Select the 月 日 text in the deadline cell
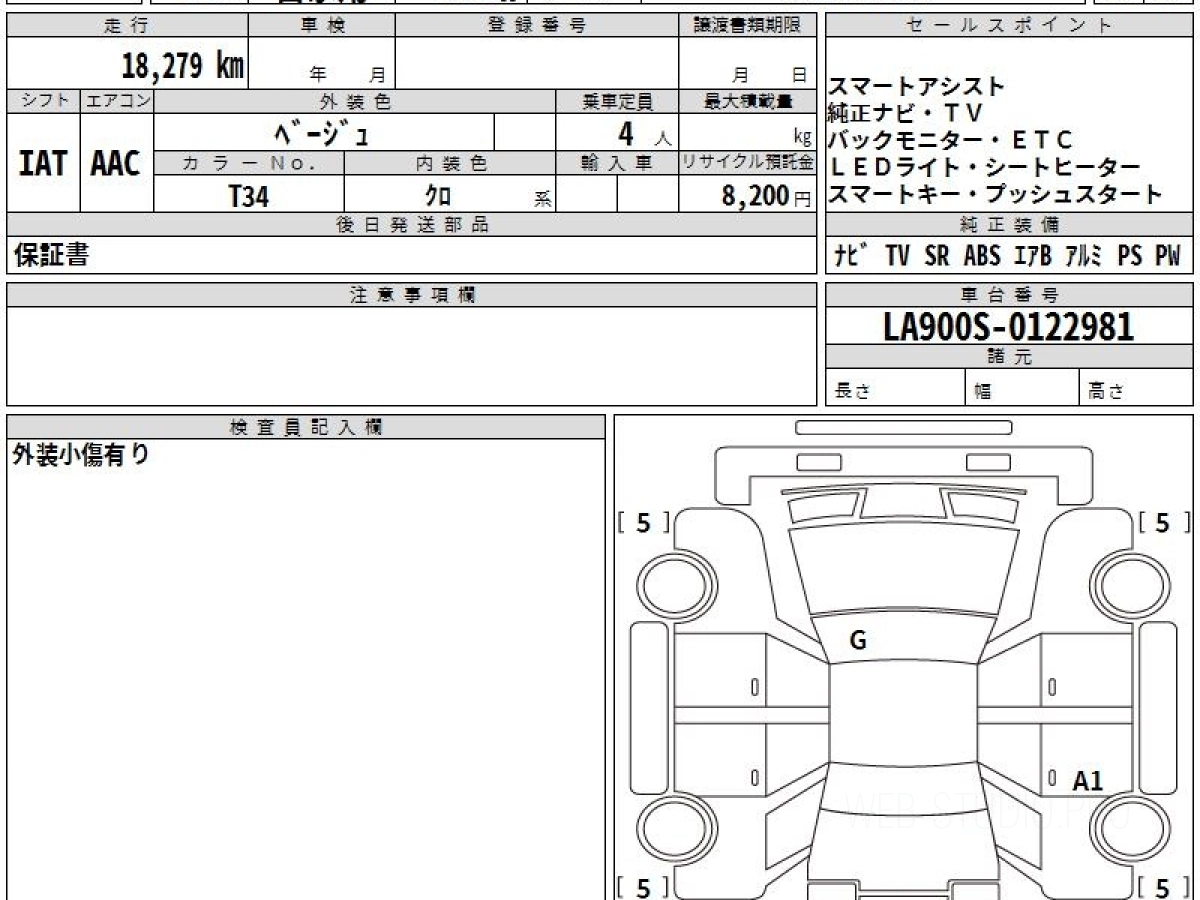Viewport: 1200px width, 900px height. [769, 75]
